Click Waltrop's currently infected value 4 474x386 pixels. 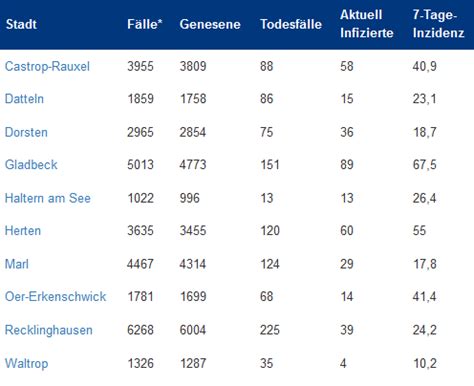click(x=343, y=363)
